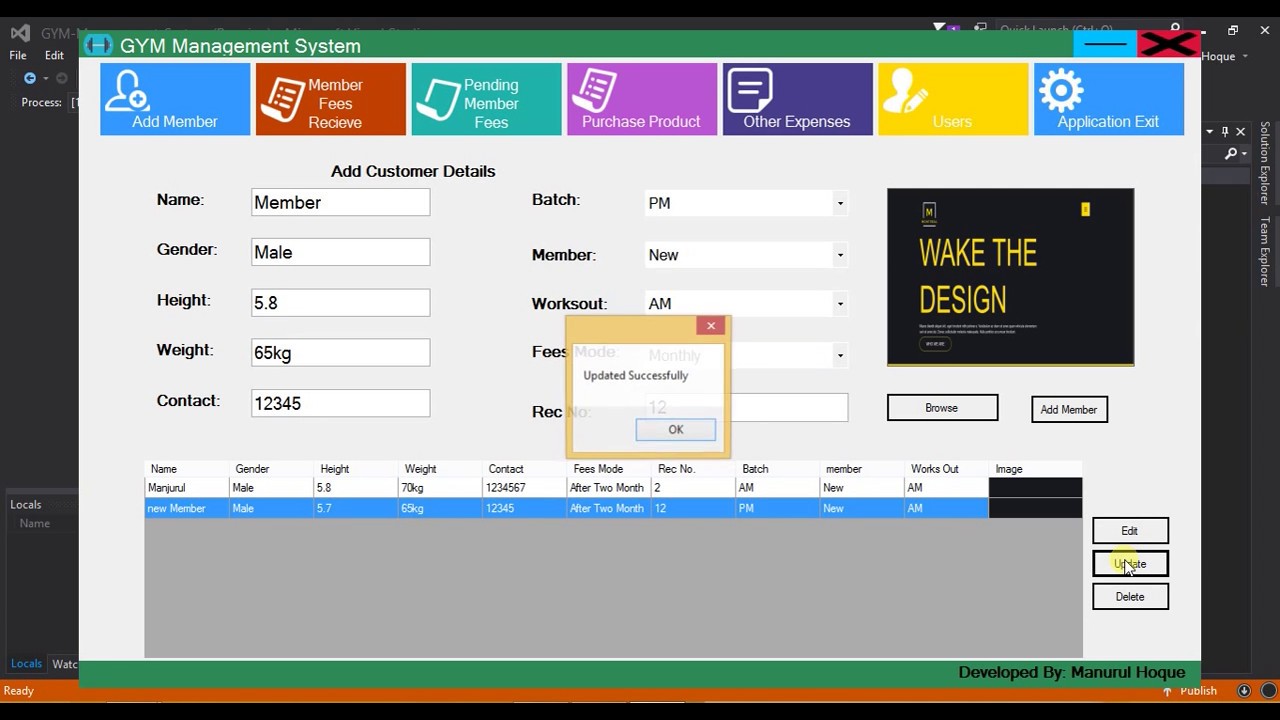Viewport: 1280px width, 720px height.
Task: Switch to the Locals tab in Visual Studio
Action: point(26,664)
